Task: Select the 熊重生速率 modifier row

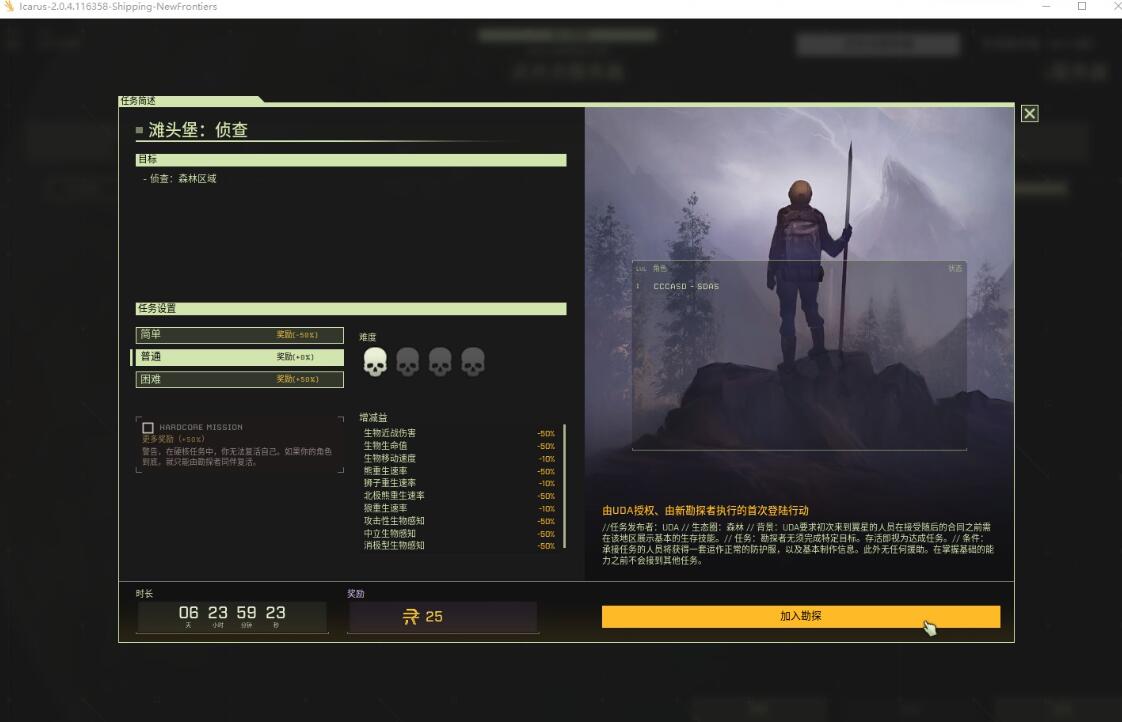Action: point(459,471)
